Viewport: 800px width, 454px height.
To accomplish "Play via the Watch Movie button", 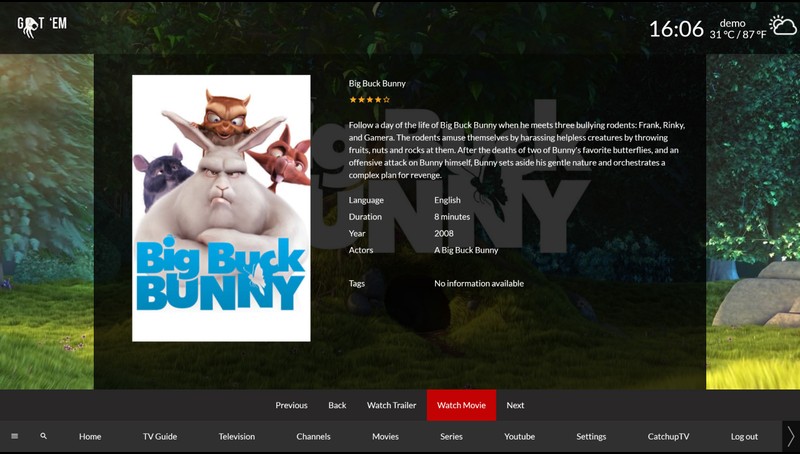I will tap(461, 405).
